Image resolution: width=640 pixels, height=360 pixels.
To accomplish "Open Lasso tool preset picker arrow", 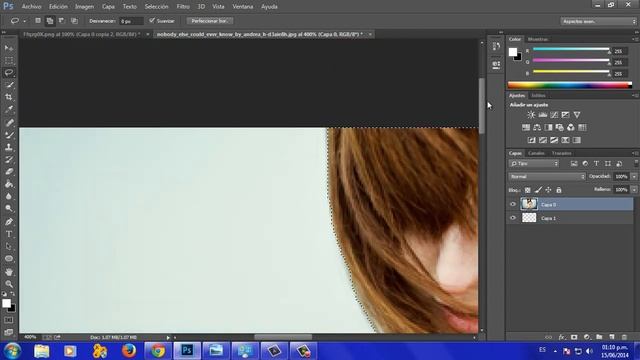I will [24, 21].
